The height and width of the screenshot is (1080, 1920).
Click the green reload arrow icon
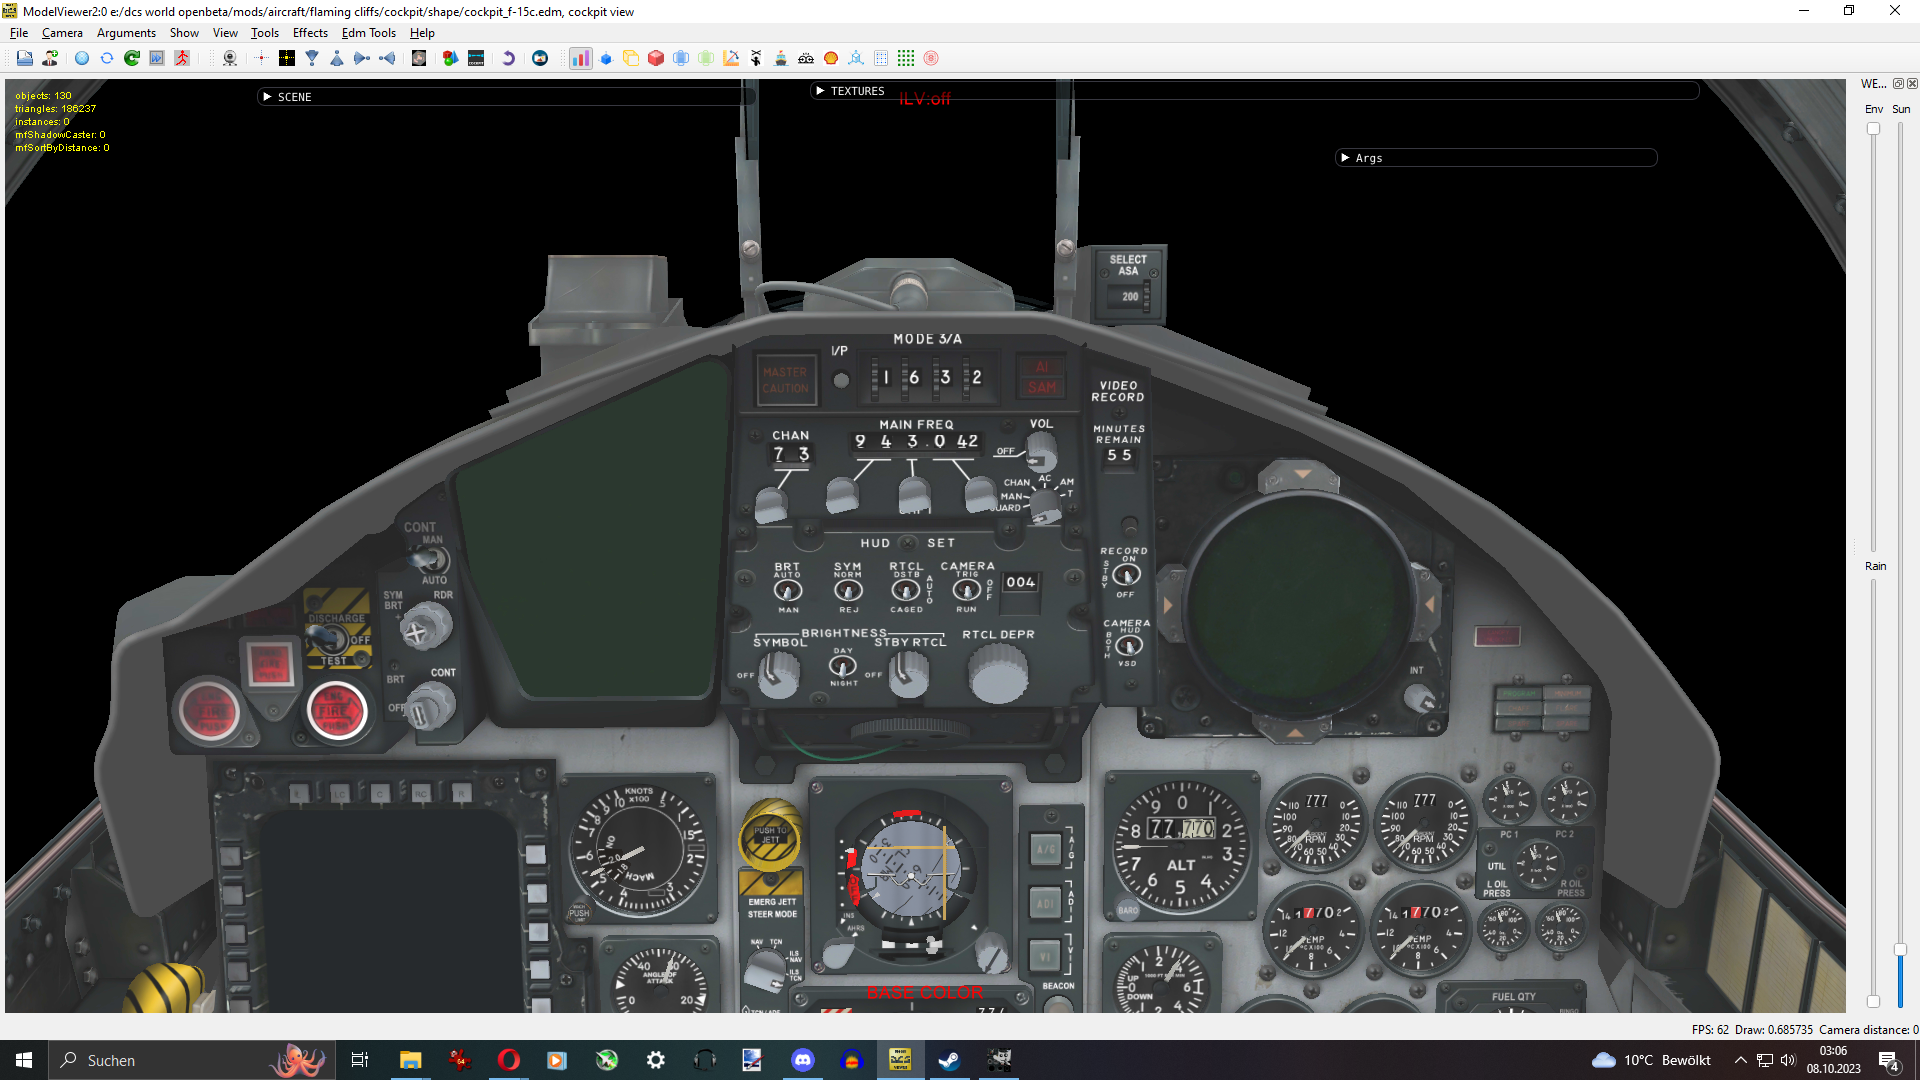[x=132, y=58]
